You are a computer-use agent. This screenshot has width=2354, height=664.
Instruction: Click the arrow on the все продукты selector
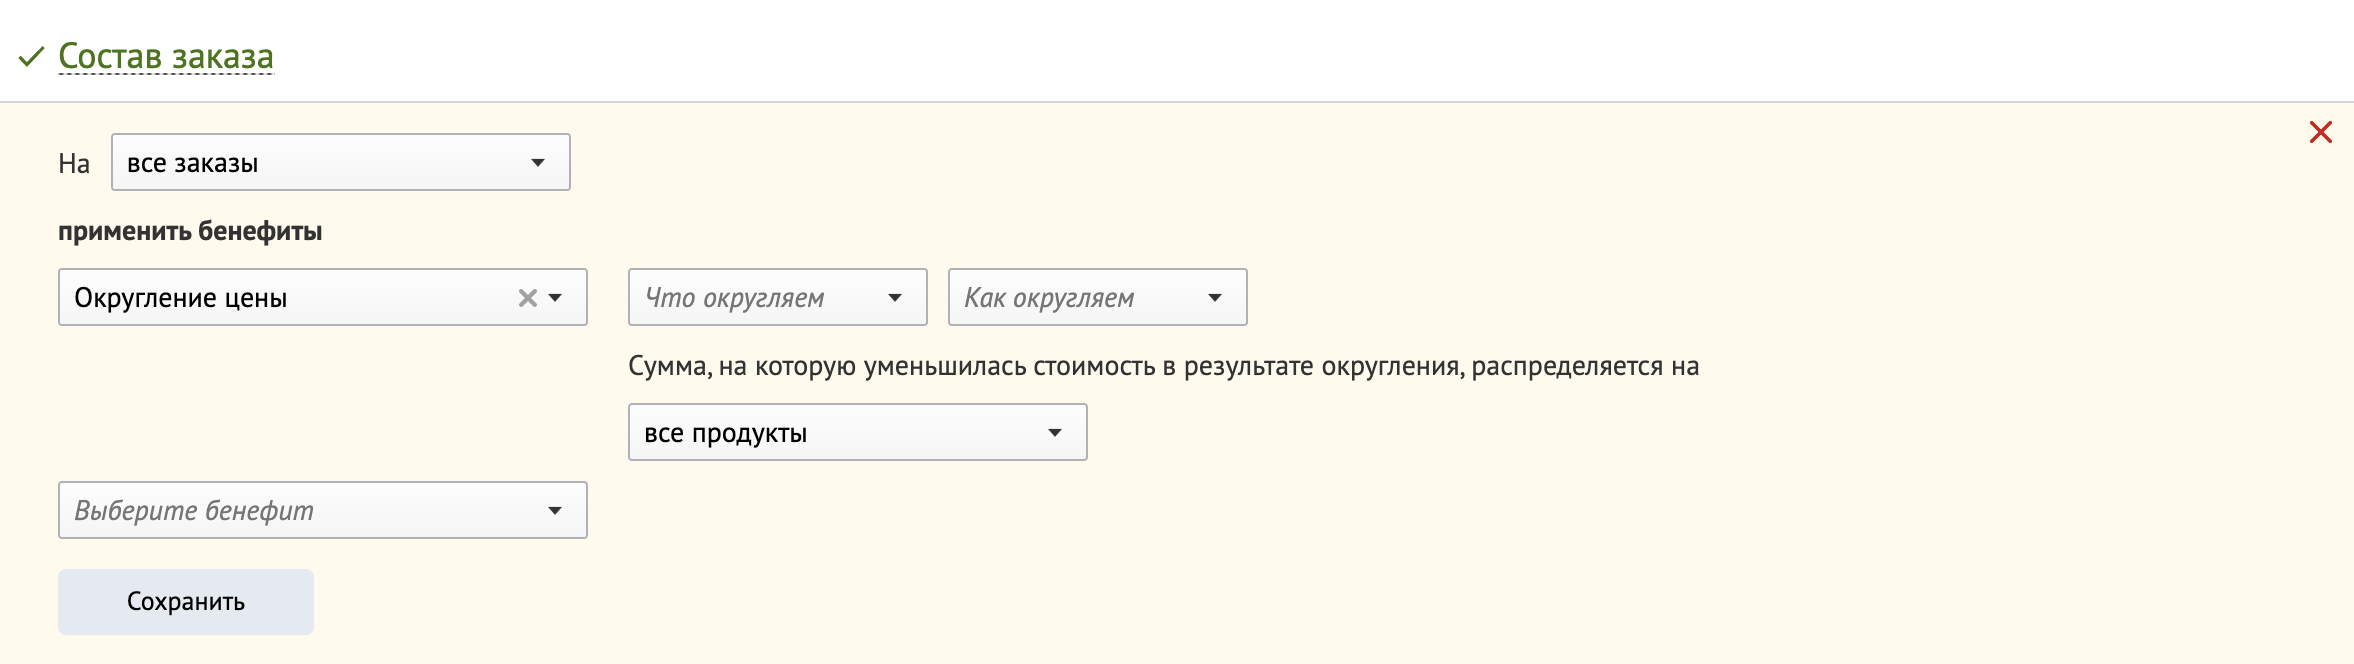(x=1055, y=431)
